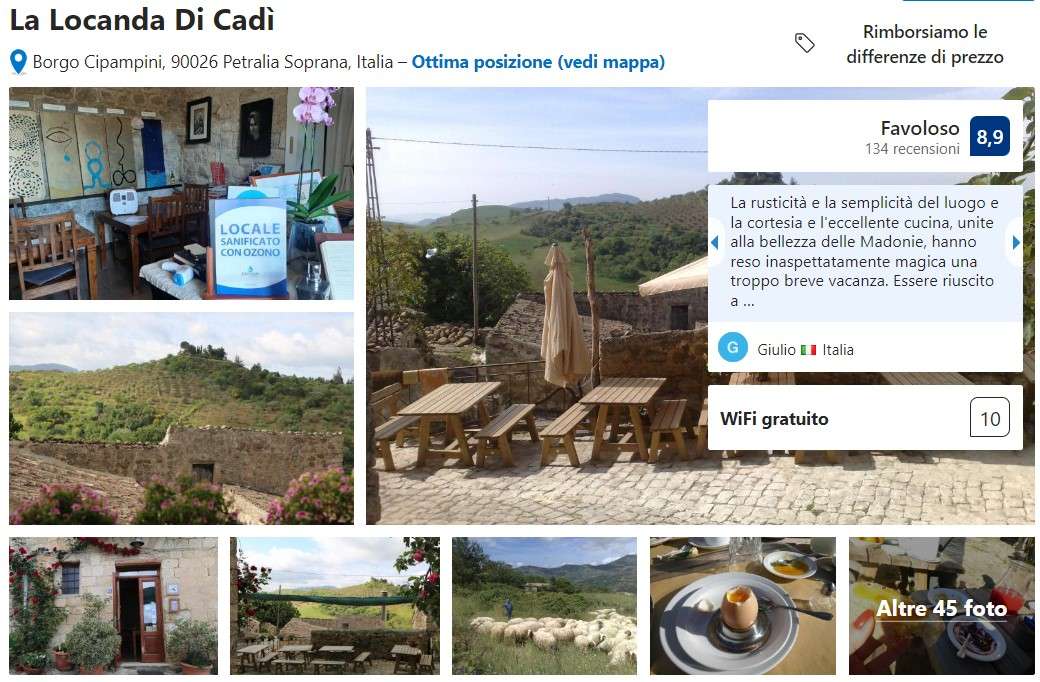The height and width of the screenshot is (682, 1040).
Task: Open the 134 recensioni reviews
Action: click(912, 149)
